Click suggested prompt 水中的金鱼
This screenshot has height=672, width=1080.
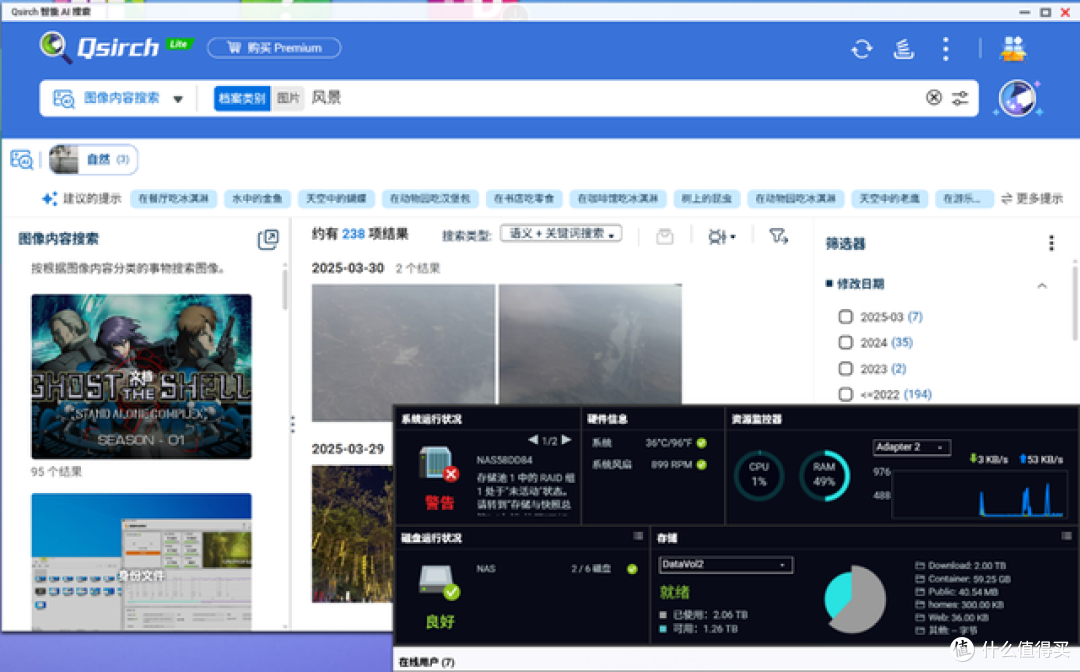tap(257, 198)
